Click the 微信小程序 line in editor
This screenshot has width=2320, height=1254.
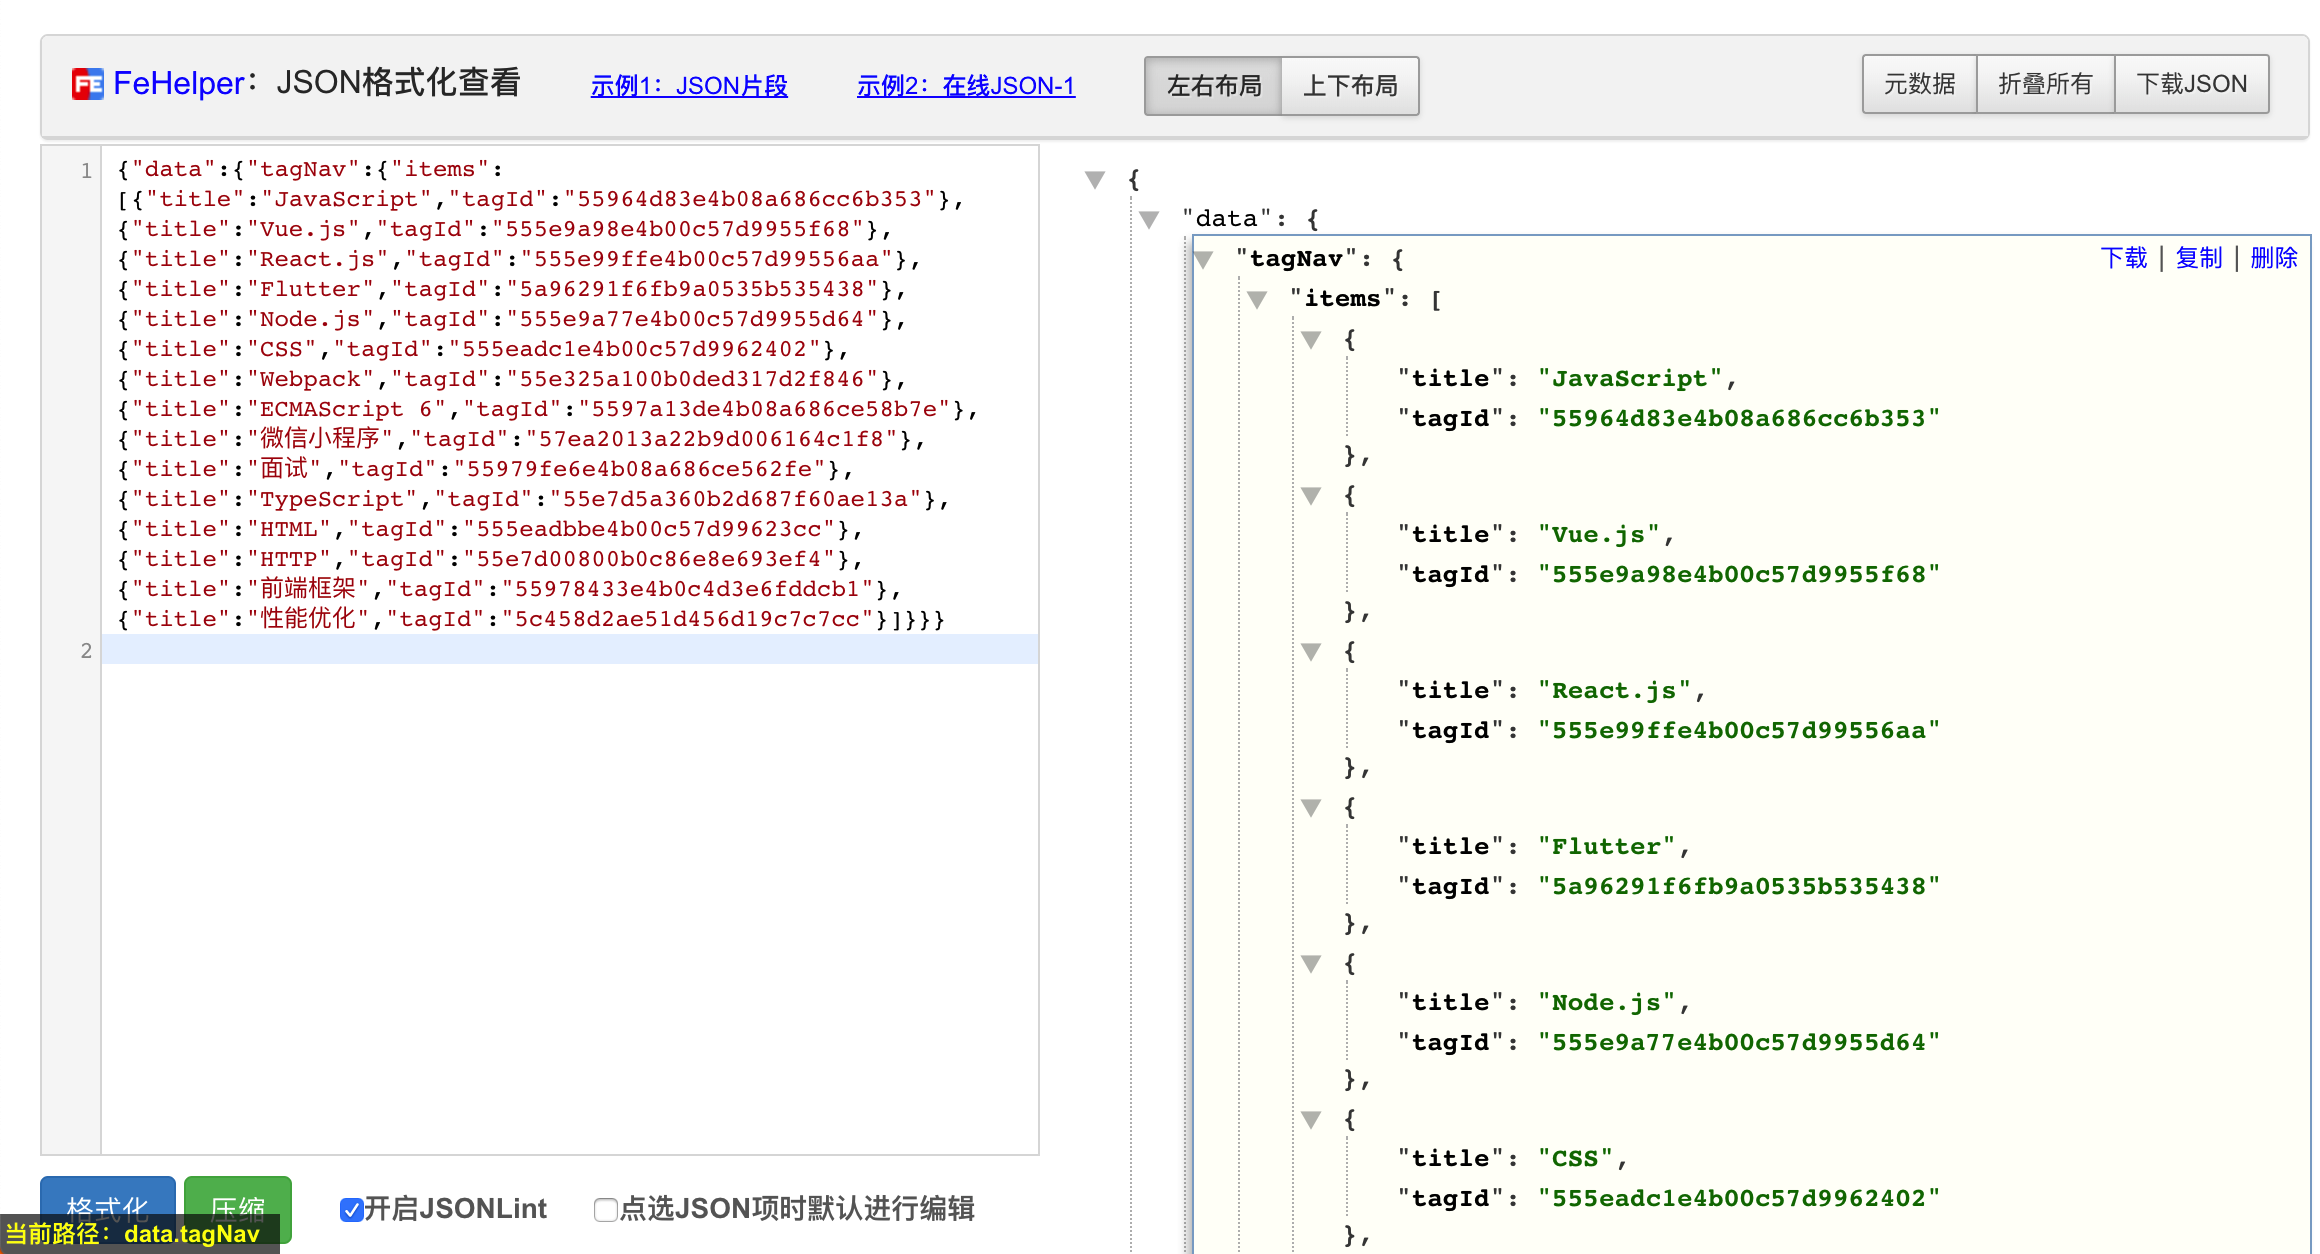[x=521, y=440]
